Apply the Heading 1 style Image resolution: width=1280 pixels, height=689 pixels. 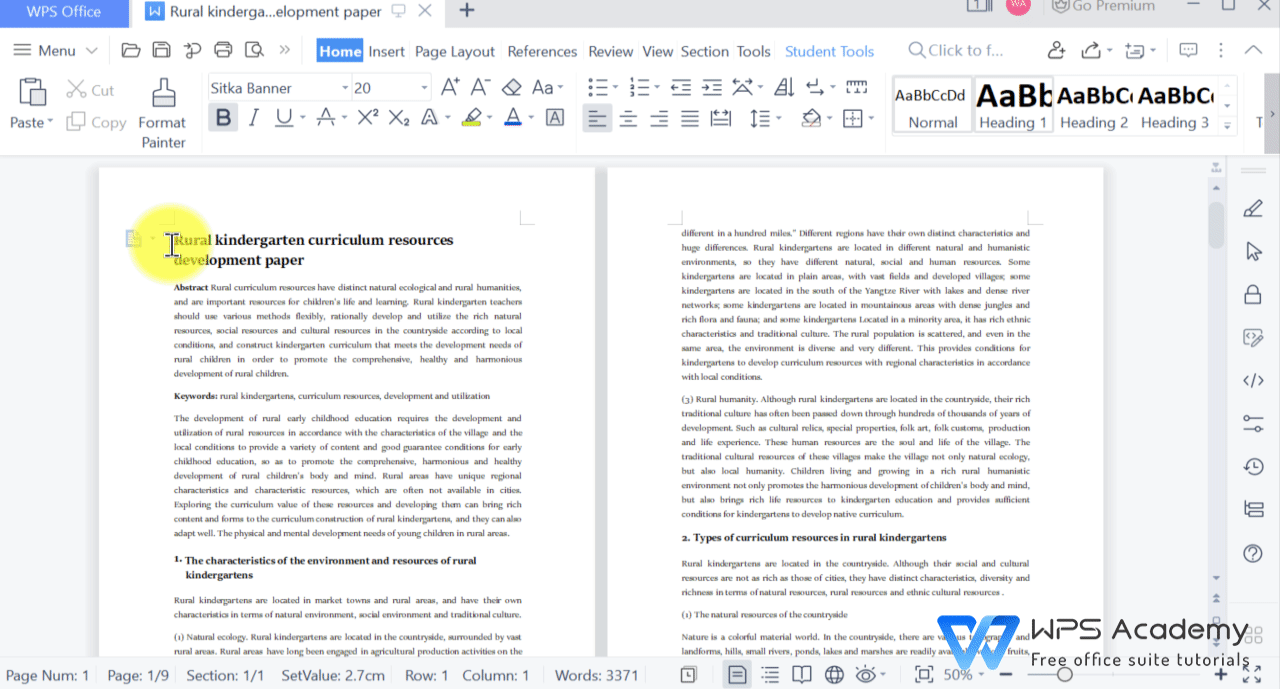coord(1013,105)
